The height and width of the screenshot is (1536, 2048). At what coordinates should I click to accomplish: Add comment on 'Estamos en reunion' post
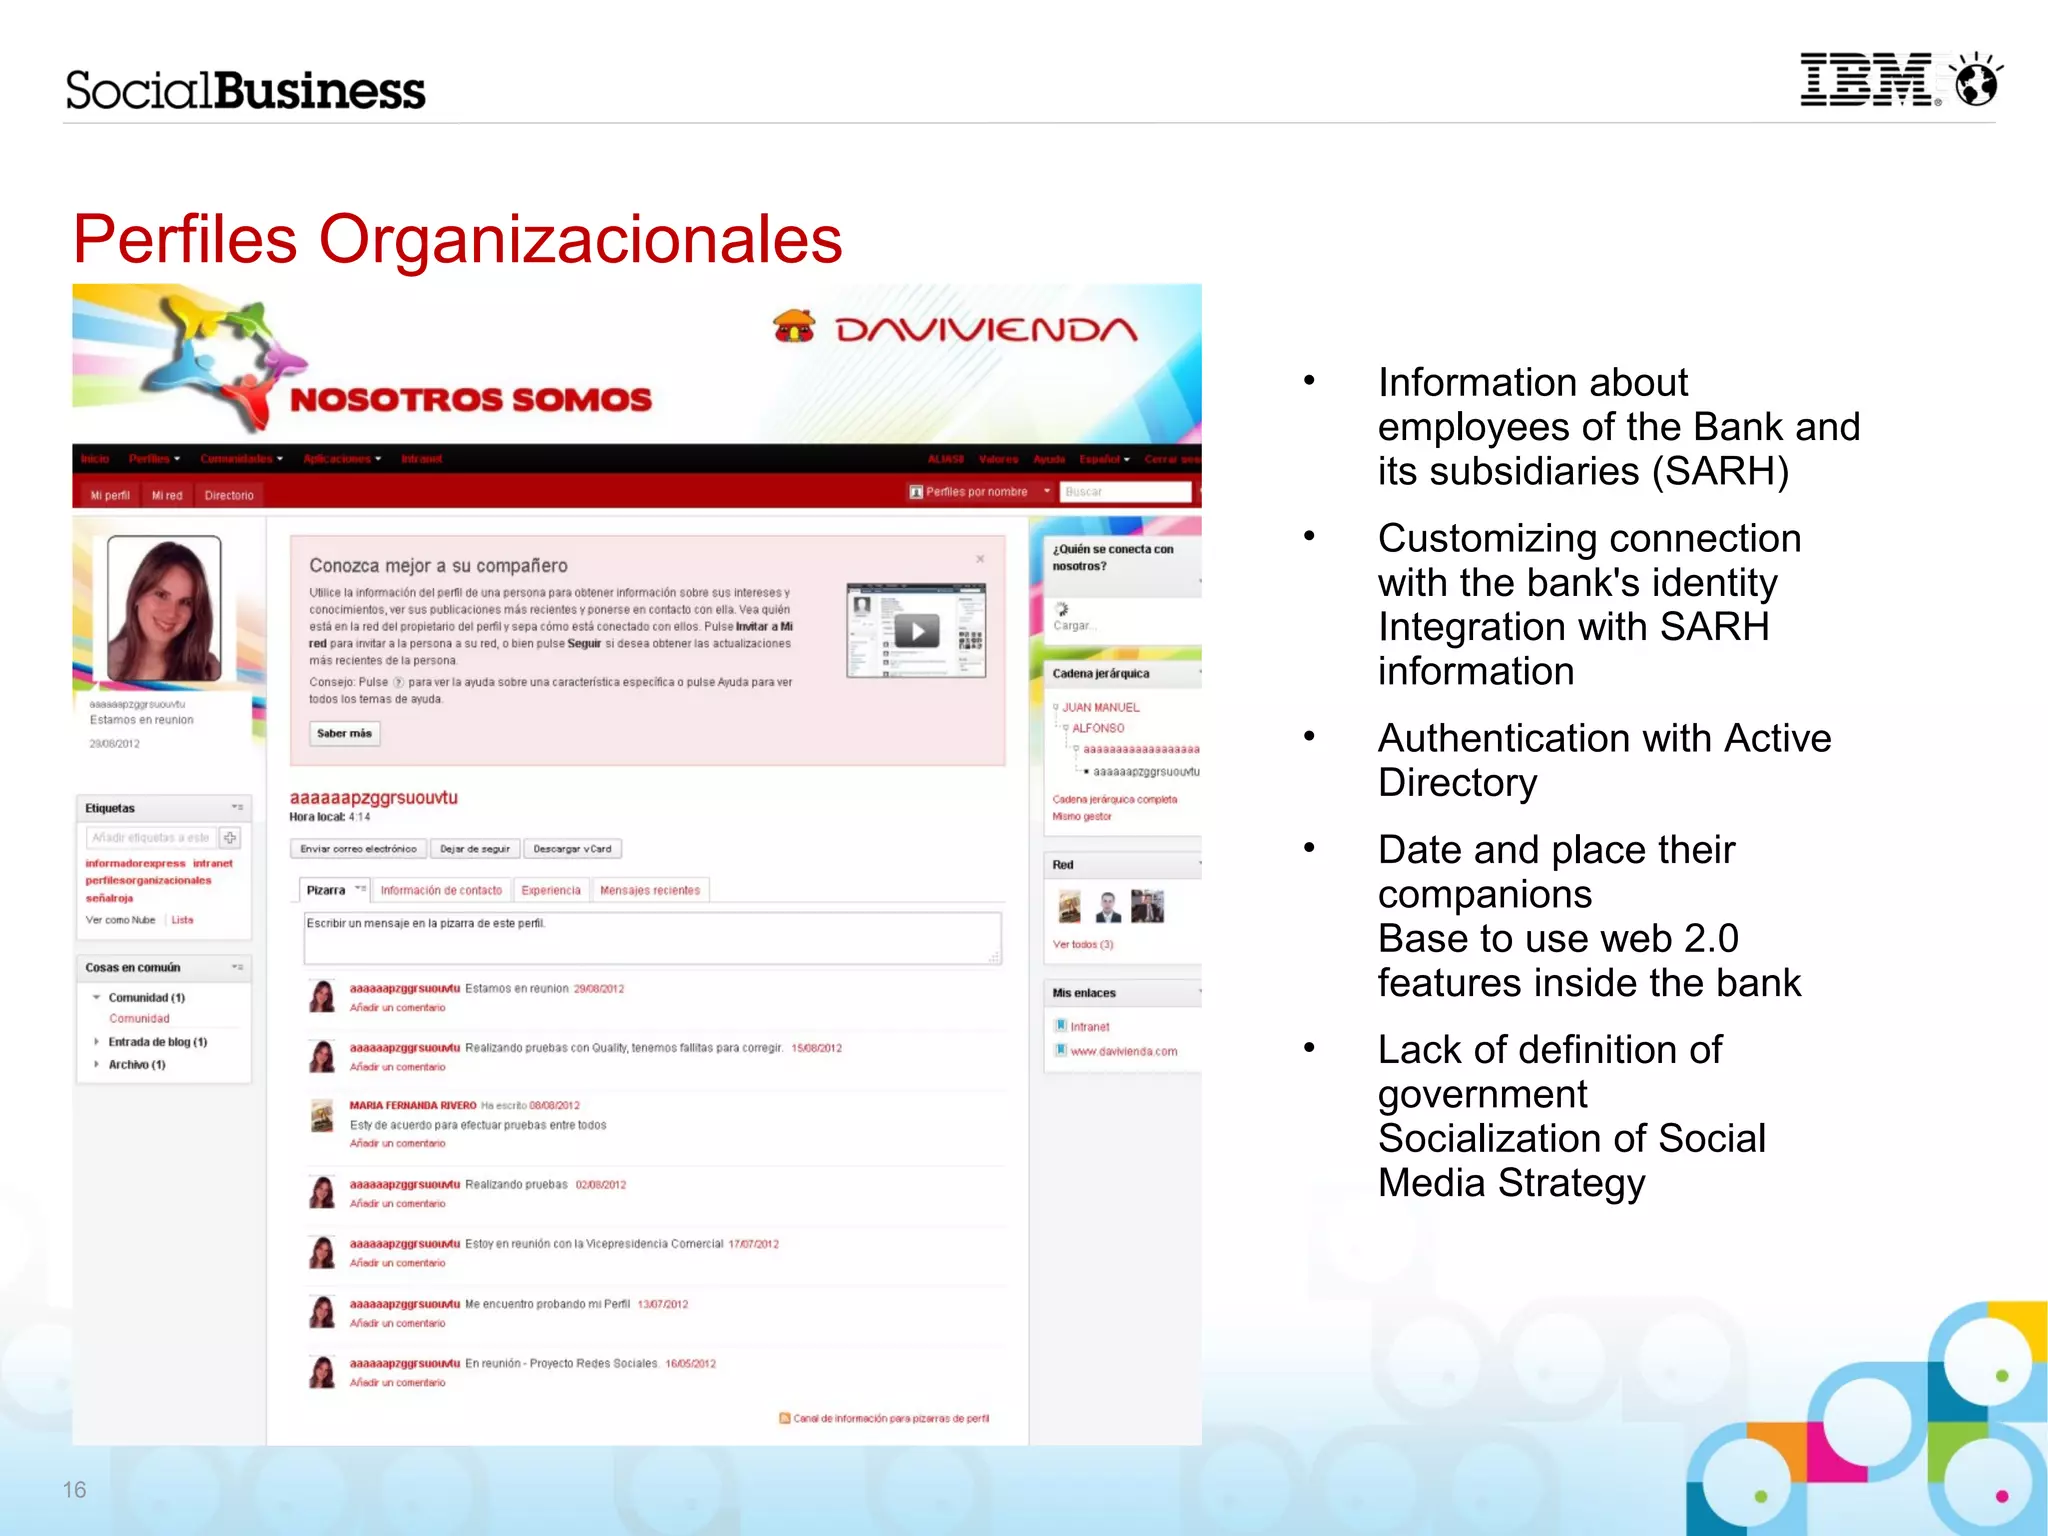tap(398, 1008)
